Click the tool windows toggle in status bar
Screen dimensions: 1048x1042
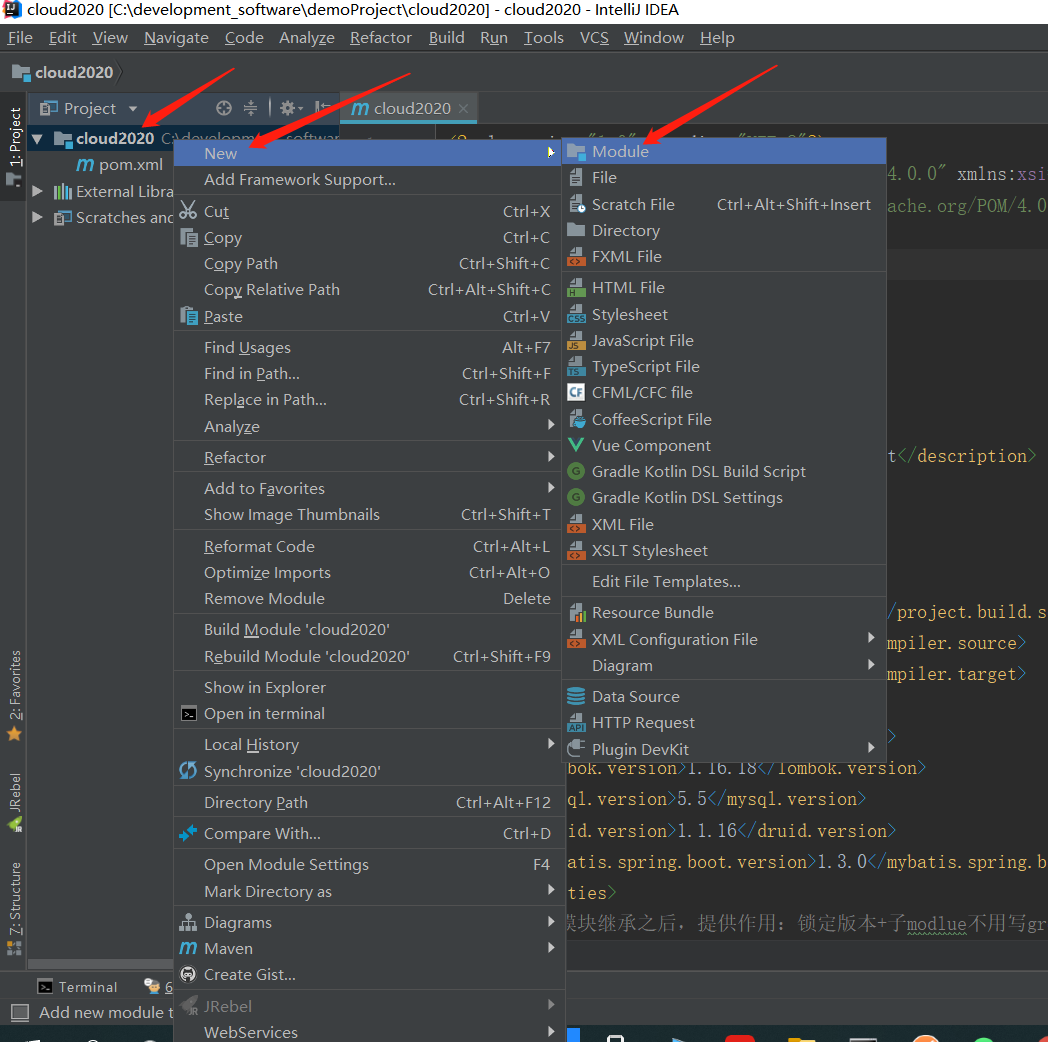20,1013
